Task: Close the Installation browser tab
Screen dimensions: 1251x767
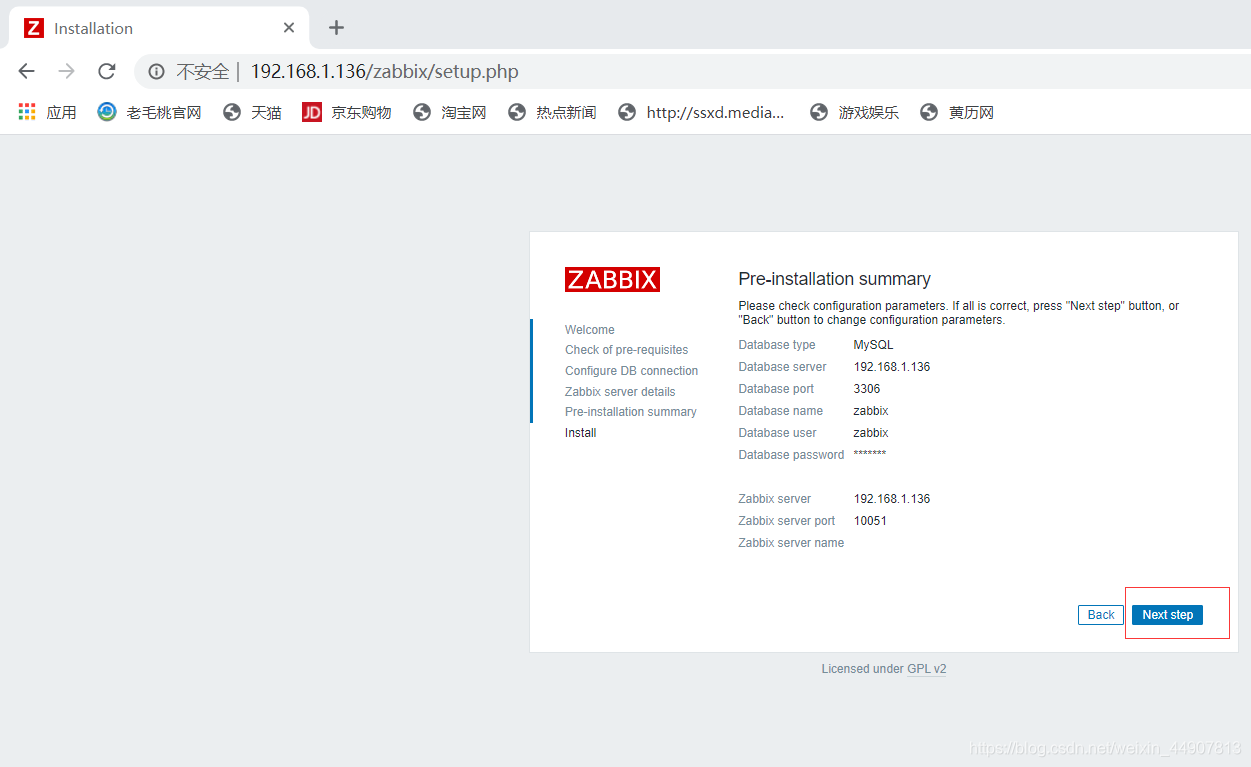Action: click(289, 28)
